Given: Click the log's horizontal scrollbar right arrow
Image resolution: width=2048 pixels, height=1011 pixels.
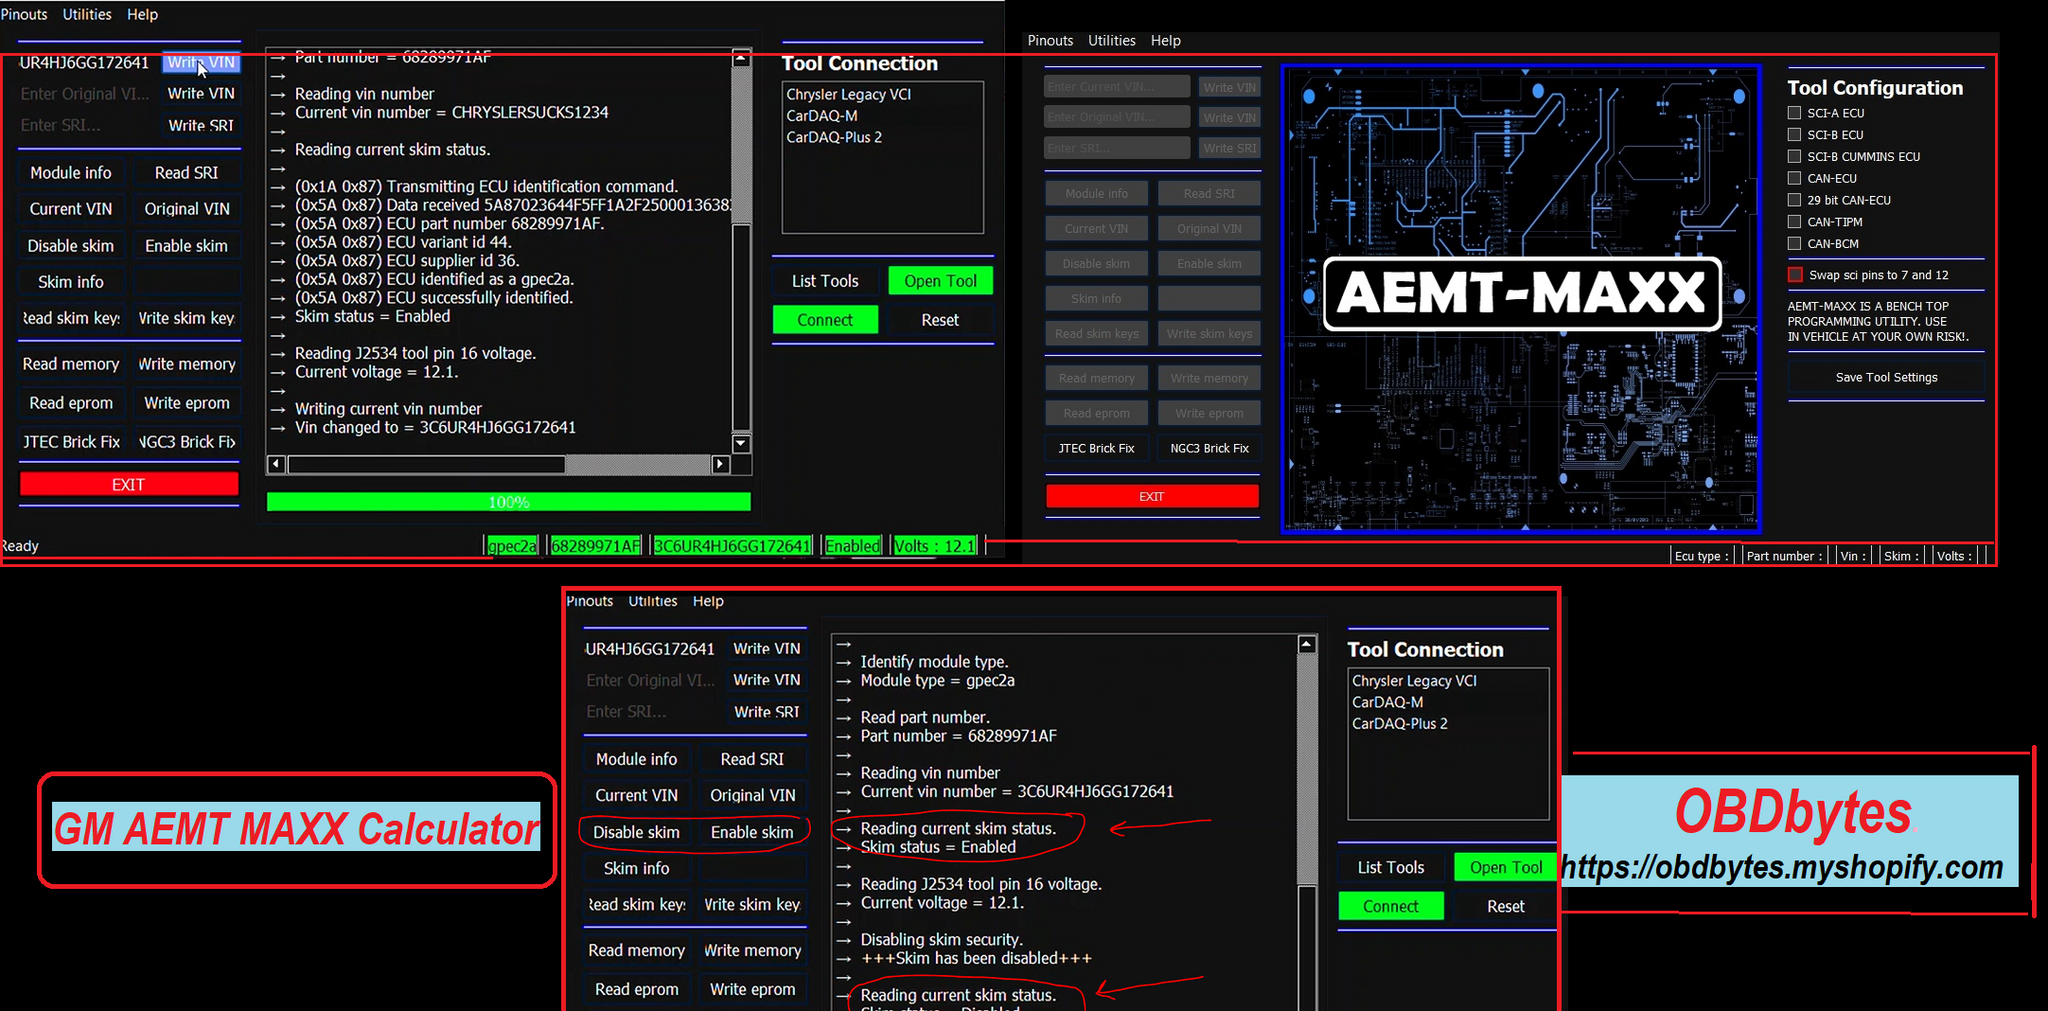Looking at the screenshot, I should tap(720, 464).
